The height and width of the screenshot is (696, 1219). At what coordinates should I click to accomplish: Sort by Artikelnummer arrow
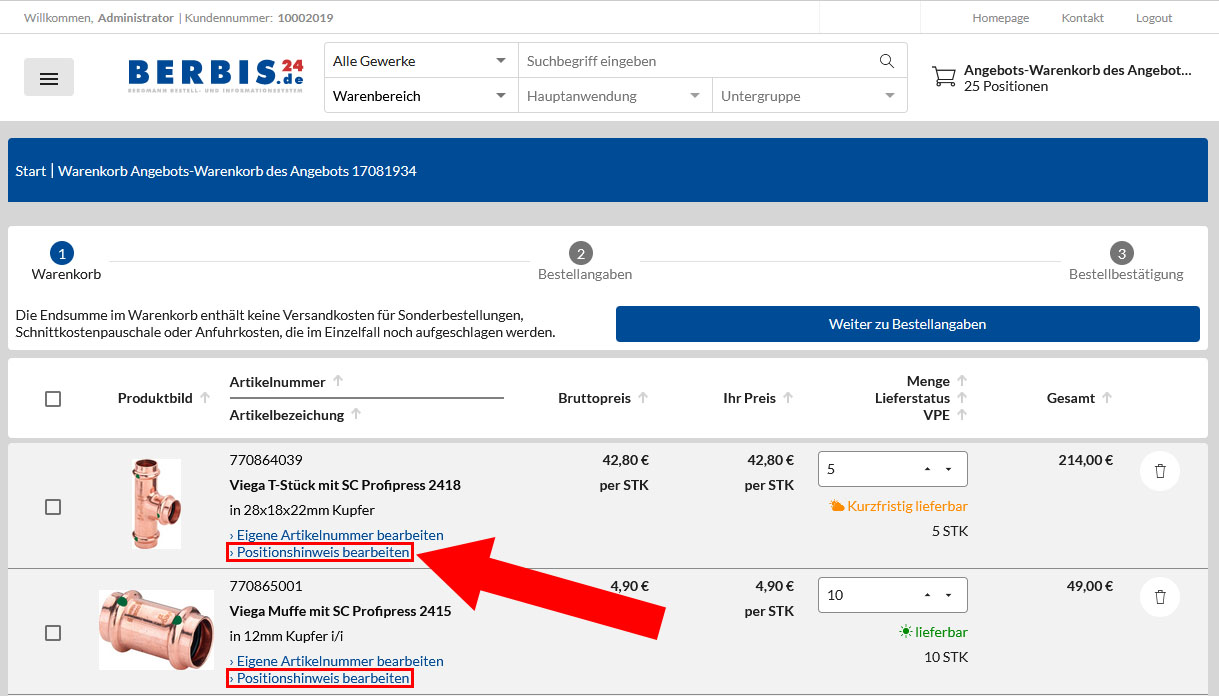[x=338, y=381]
